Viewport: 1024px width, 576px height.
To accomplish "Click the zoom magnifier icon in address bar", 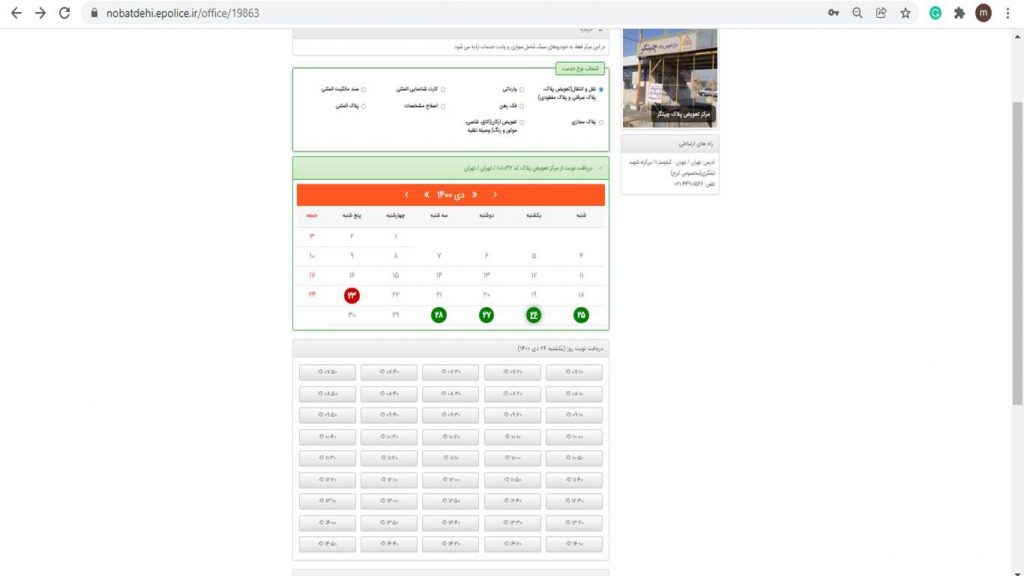I will pyautogui.click(x=857, y=13).
